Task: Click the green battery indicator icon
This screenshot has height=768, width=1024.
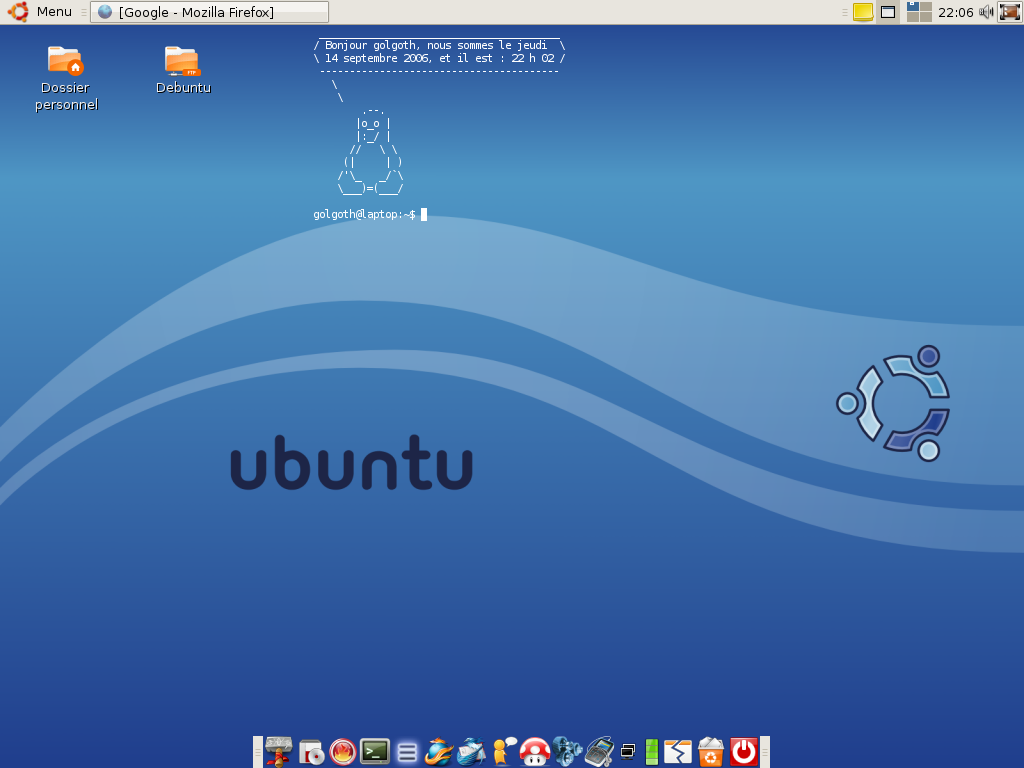Action: (651, 752)
